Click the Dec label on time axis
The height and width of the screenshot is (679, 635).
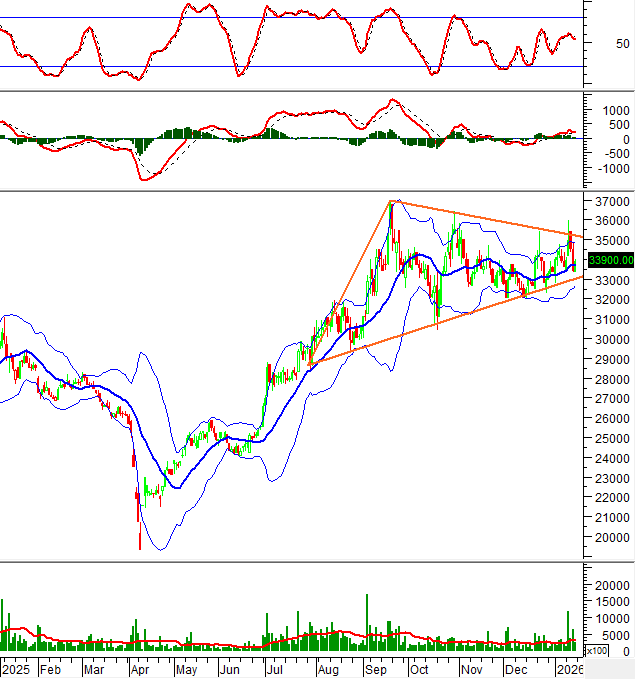click(517, 667)
